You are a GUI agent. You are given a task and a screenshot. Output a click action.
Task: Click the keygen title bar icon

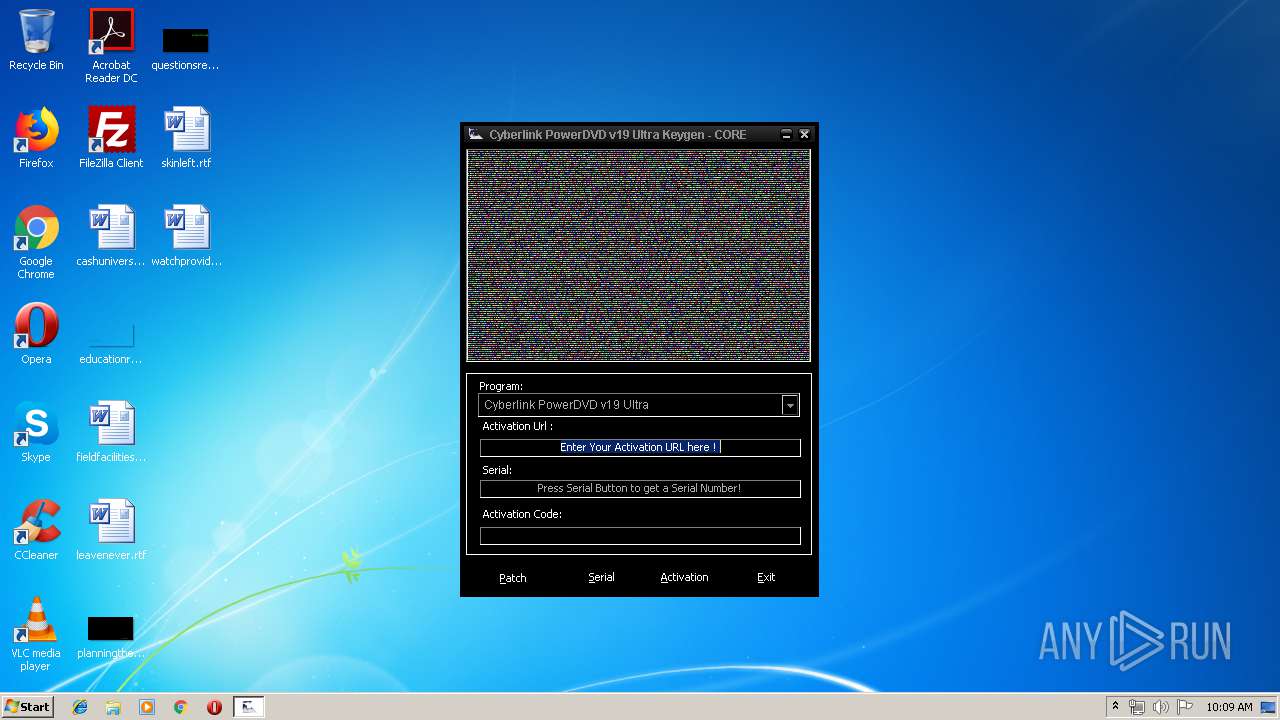(476, 134)
